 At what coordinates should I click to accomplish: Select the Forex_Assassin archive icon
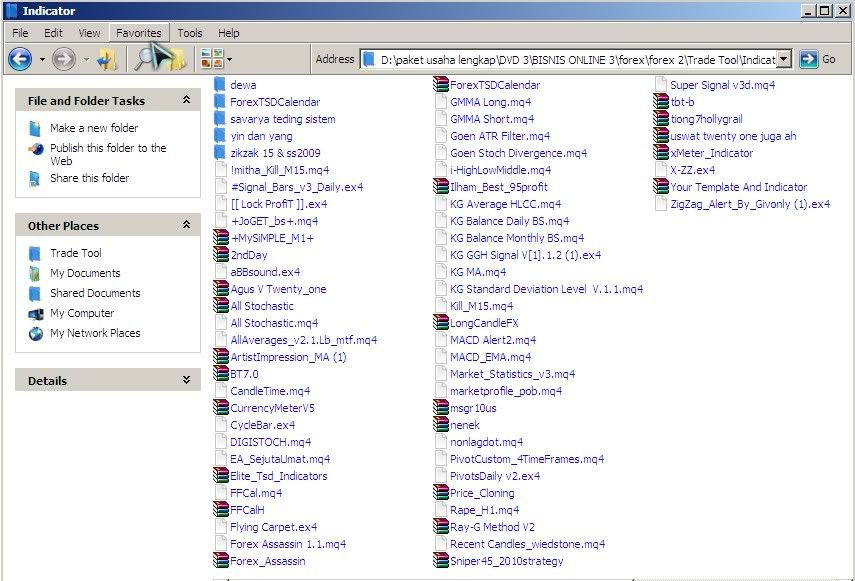tap(221, 561)
